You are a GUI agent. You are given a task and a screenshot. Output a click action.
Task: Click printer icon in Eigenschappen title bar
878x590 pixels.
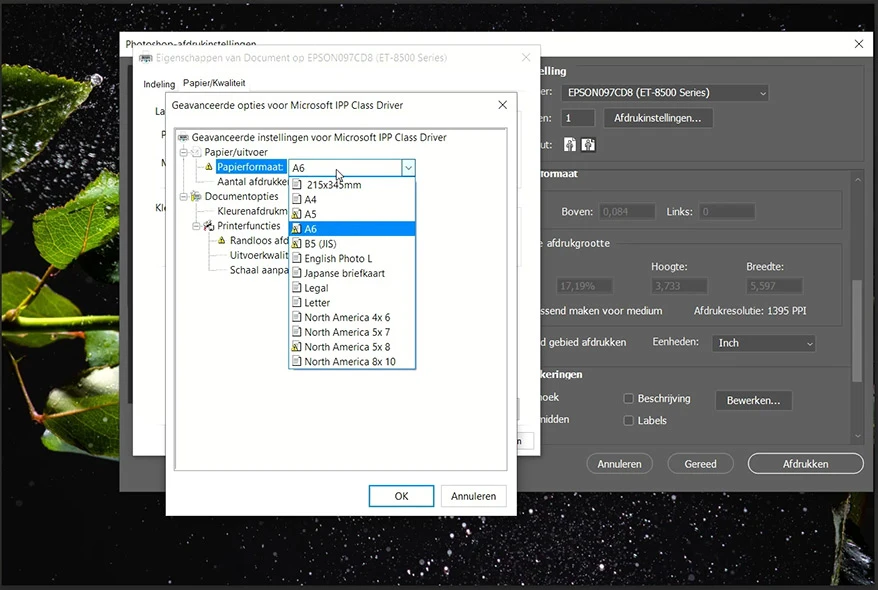[146, 58]
